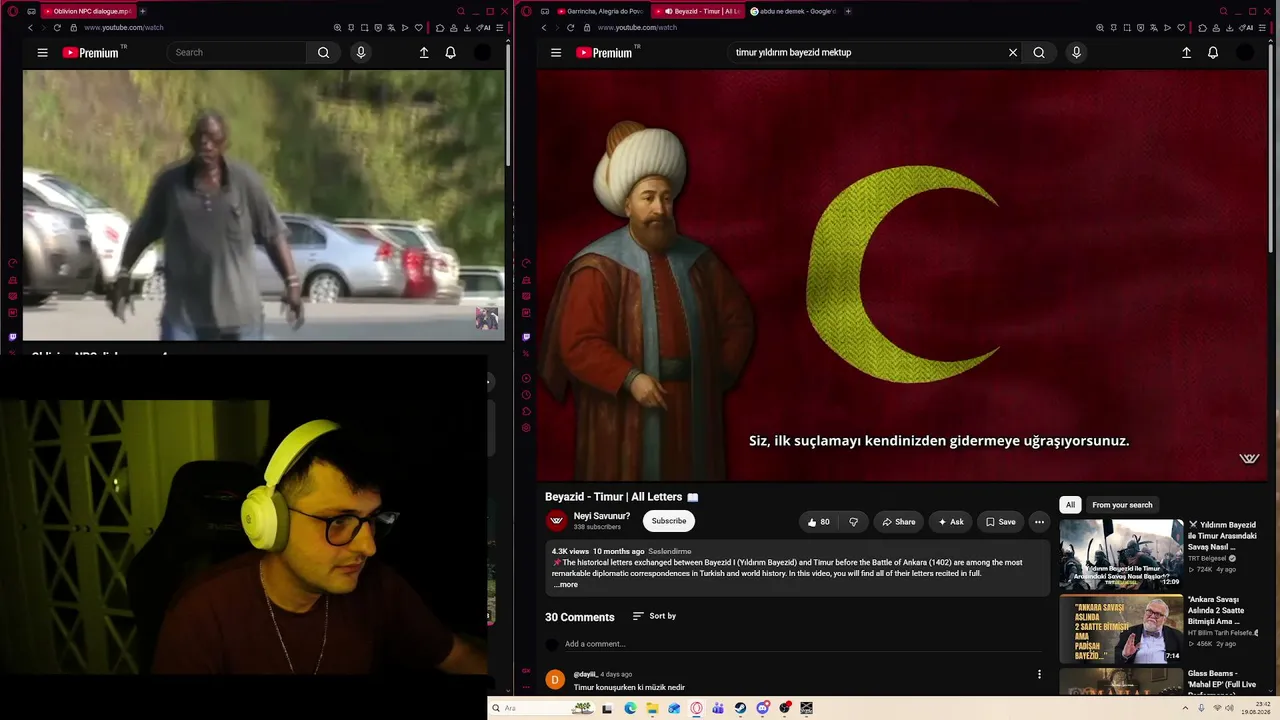Switch to the 'Beyazid - Timur' browser tab
Image resolution: width=1280 pixels, height=720 pixels.
(x=699, y=11)
